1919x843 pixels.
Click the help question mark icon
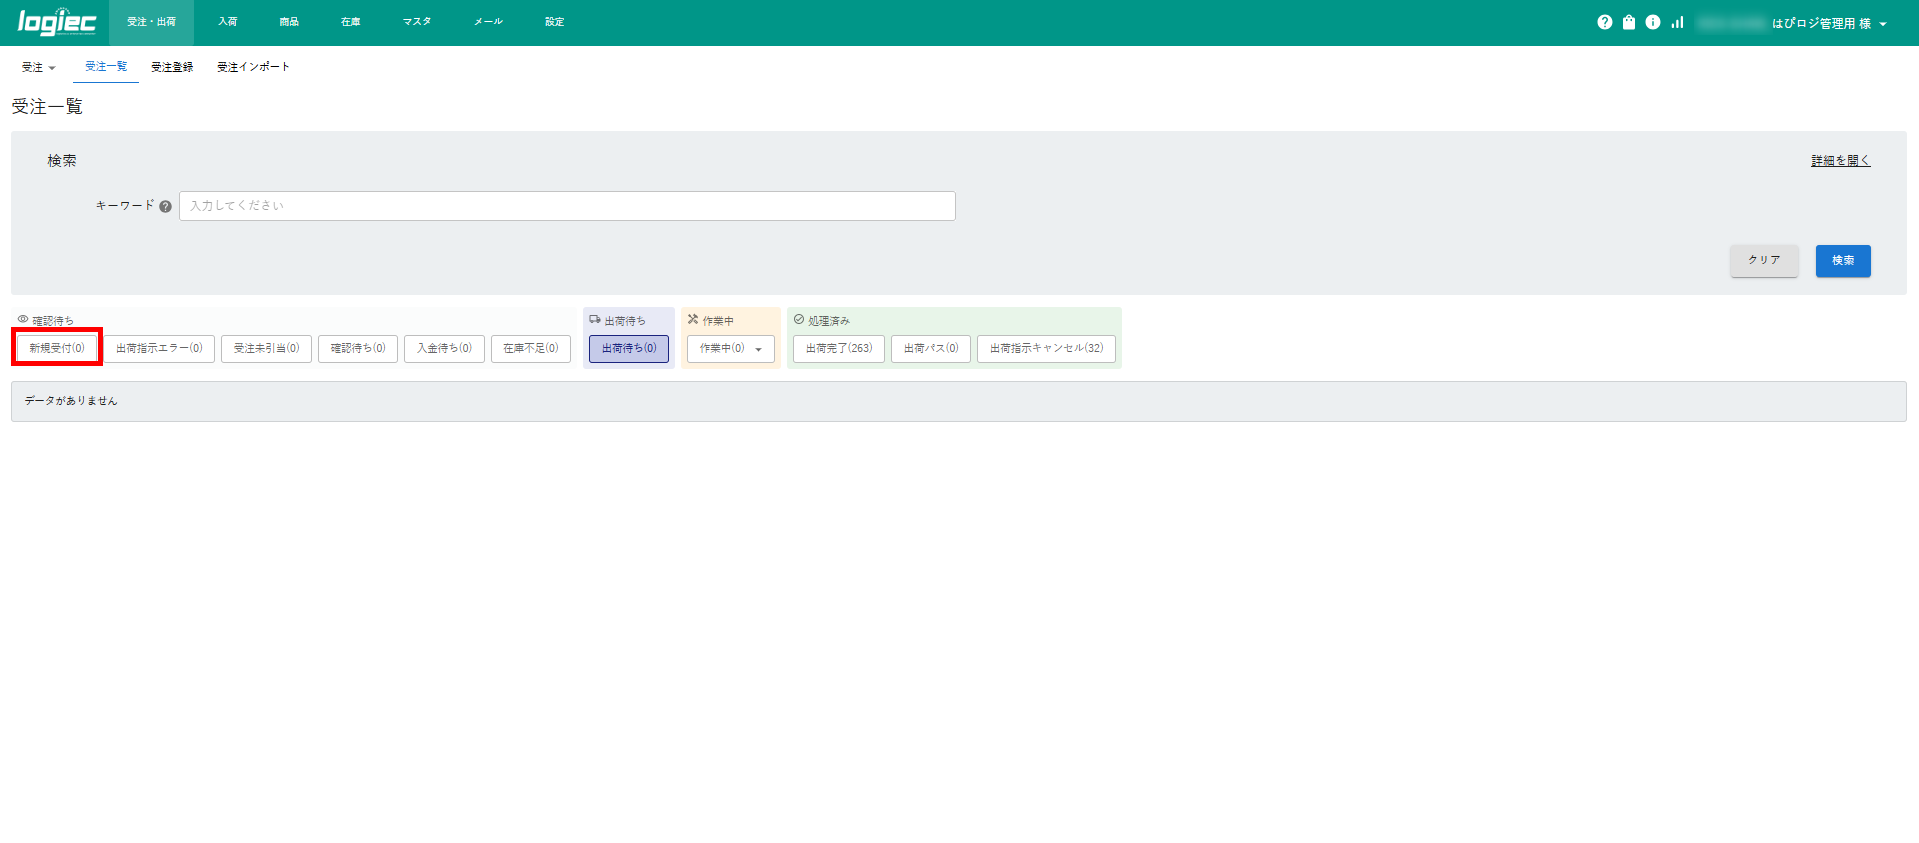coord(1604,22)
